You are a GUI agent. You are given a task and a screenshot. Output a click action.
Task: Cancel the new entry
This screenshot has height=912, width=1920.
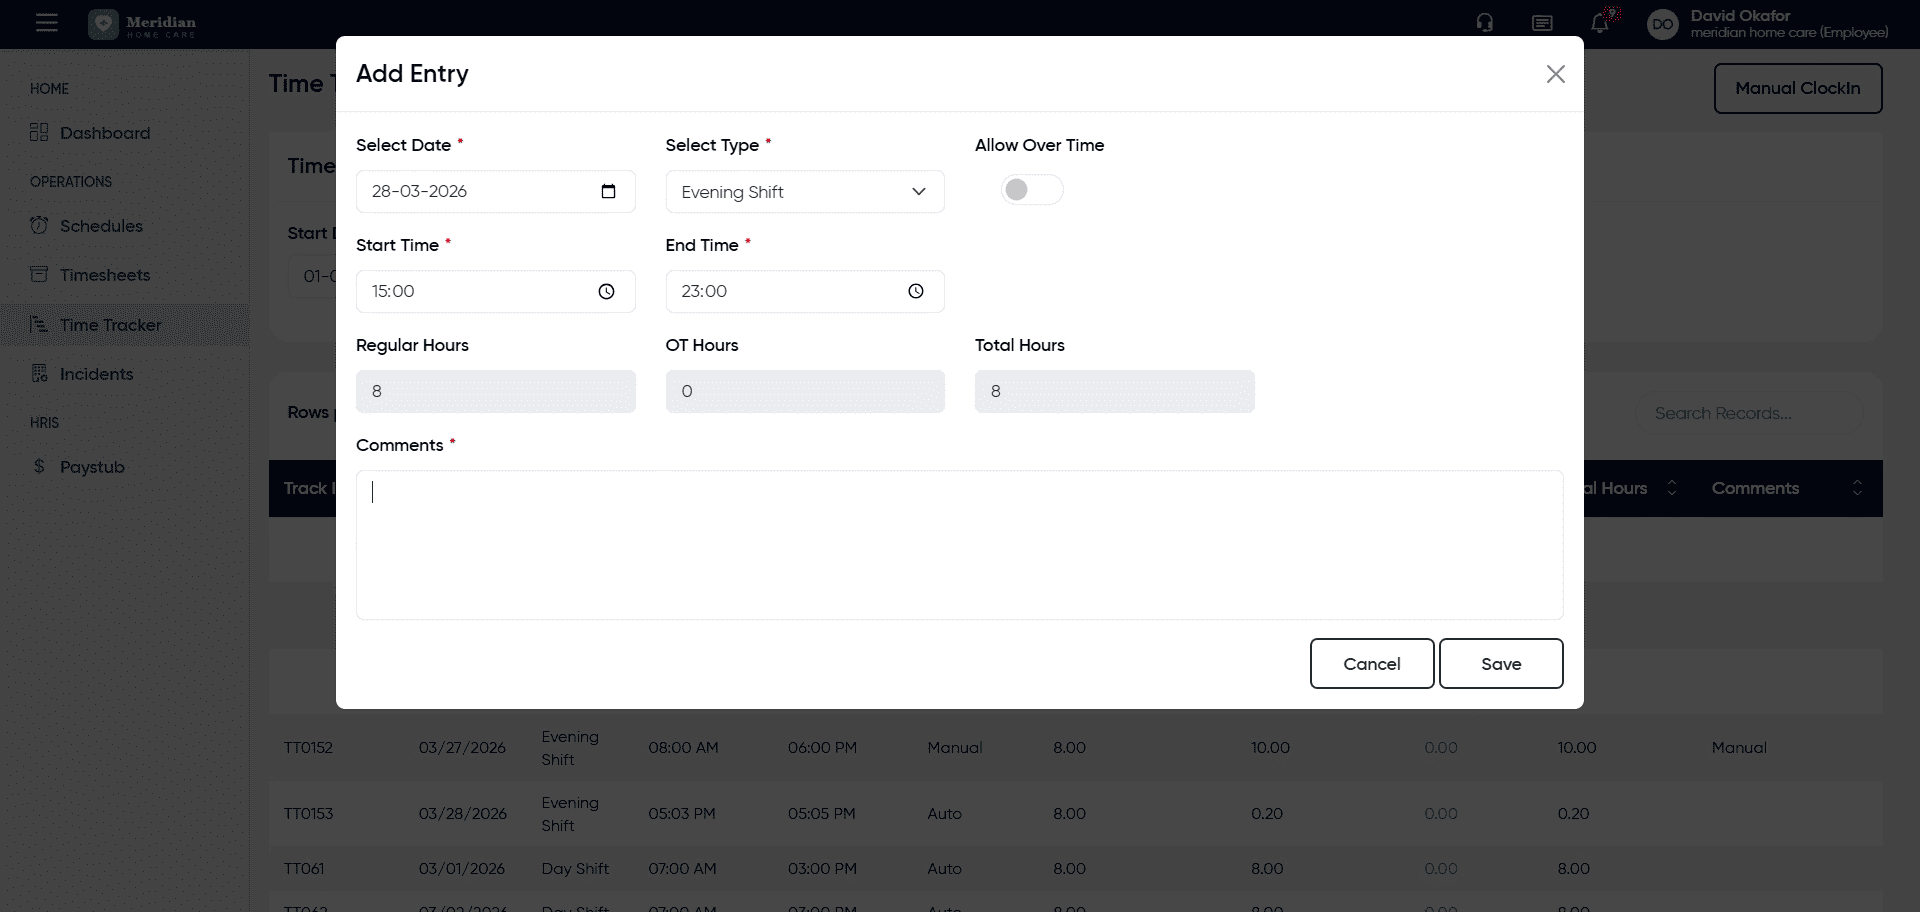coord(1371,664)
